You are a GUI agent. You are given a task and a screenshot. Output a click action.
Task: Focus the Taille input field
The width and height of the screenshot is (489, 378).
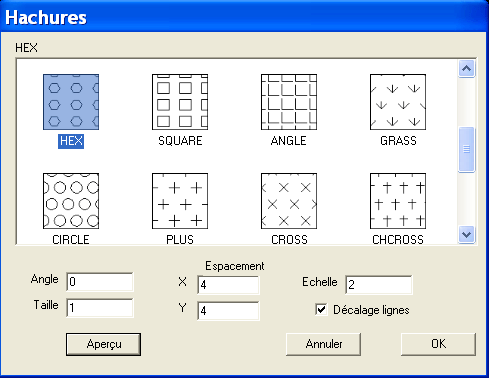100,308
